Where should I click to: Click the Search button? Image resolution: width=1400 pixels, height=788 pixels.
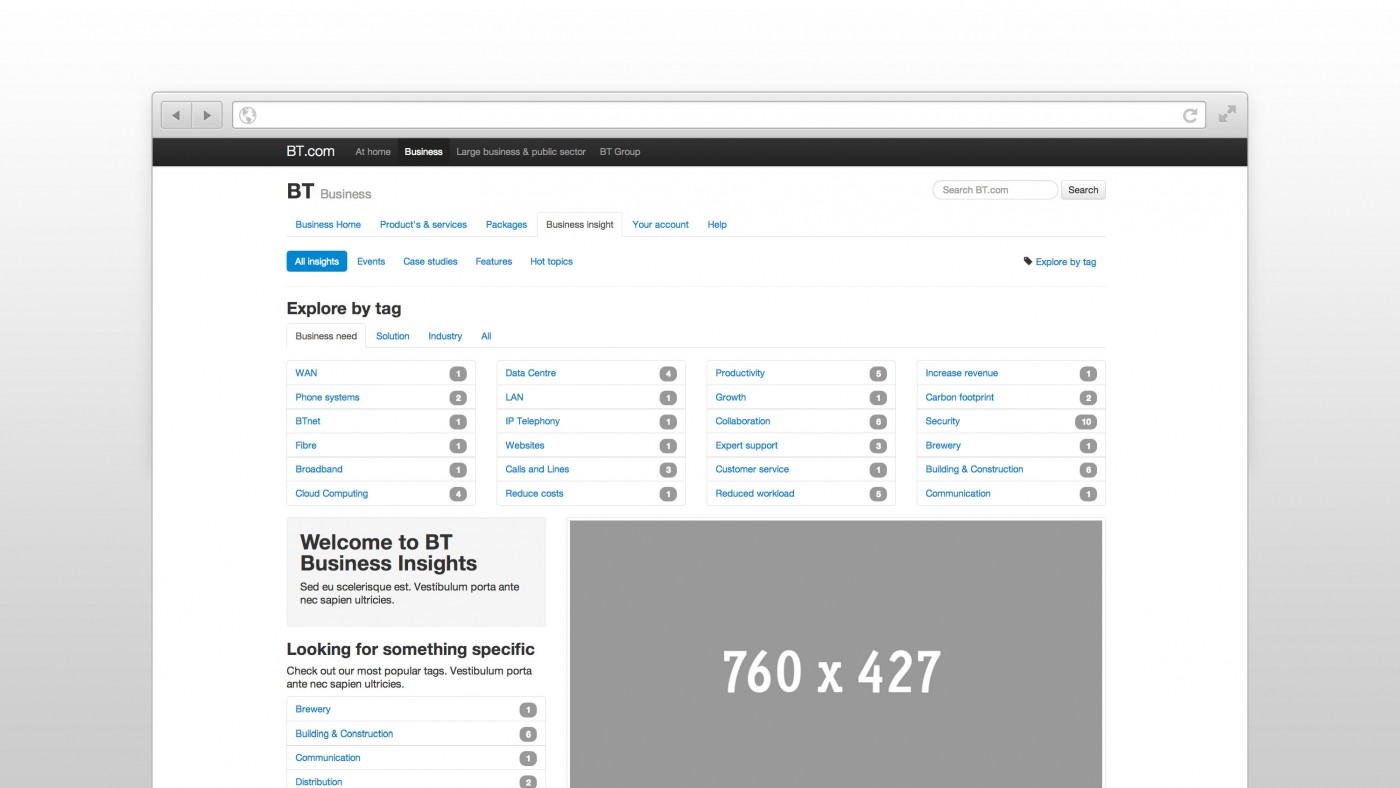tap(1083, 190)
